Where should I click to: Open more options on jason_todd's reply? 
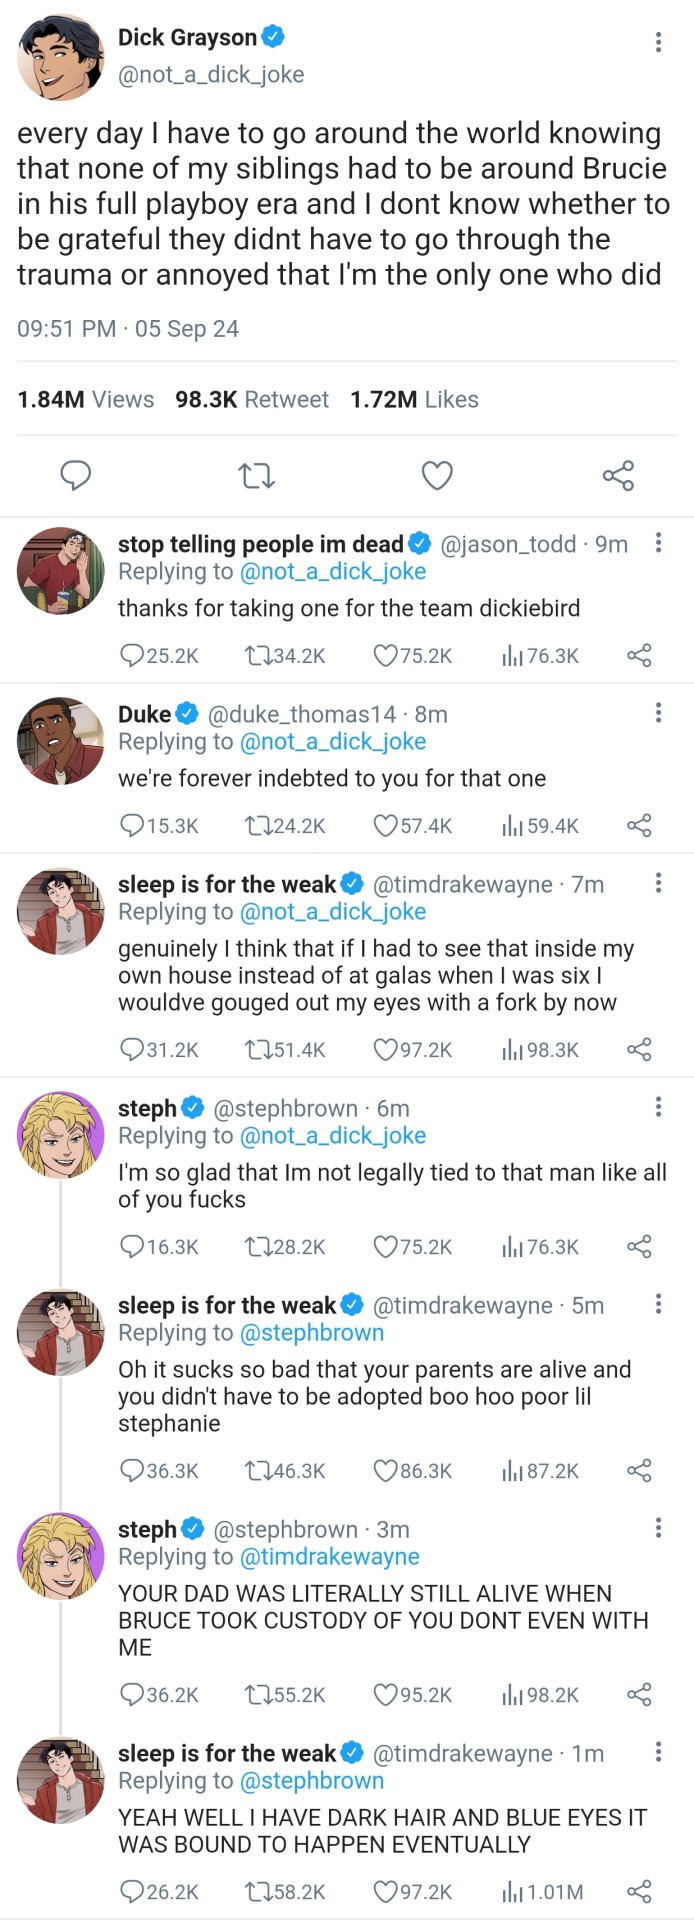[657, 543]
